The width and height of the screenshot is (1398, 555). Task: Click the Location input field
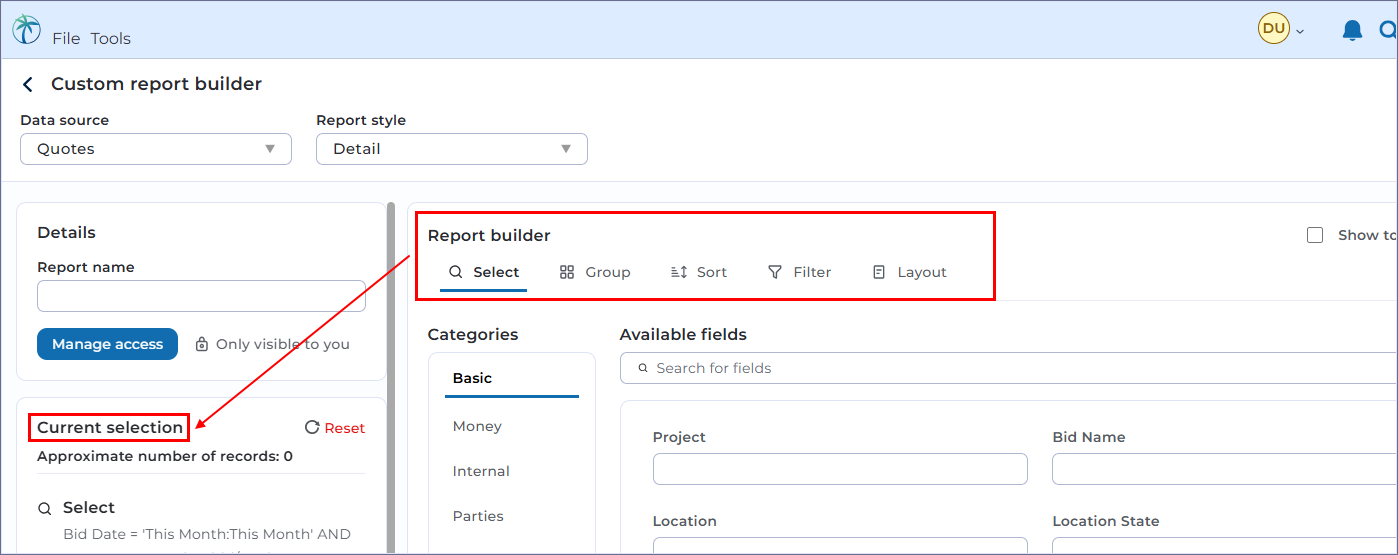pos(840,546)
